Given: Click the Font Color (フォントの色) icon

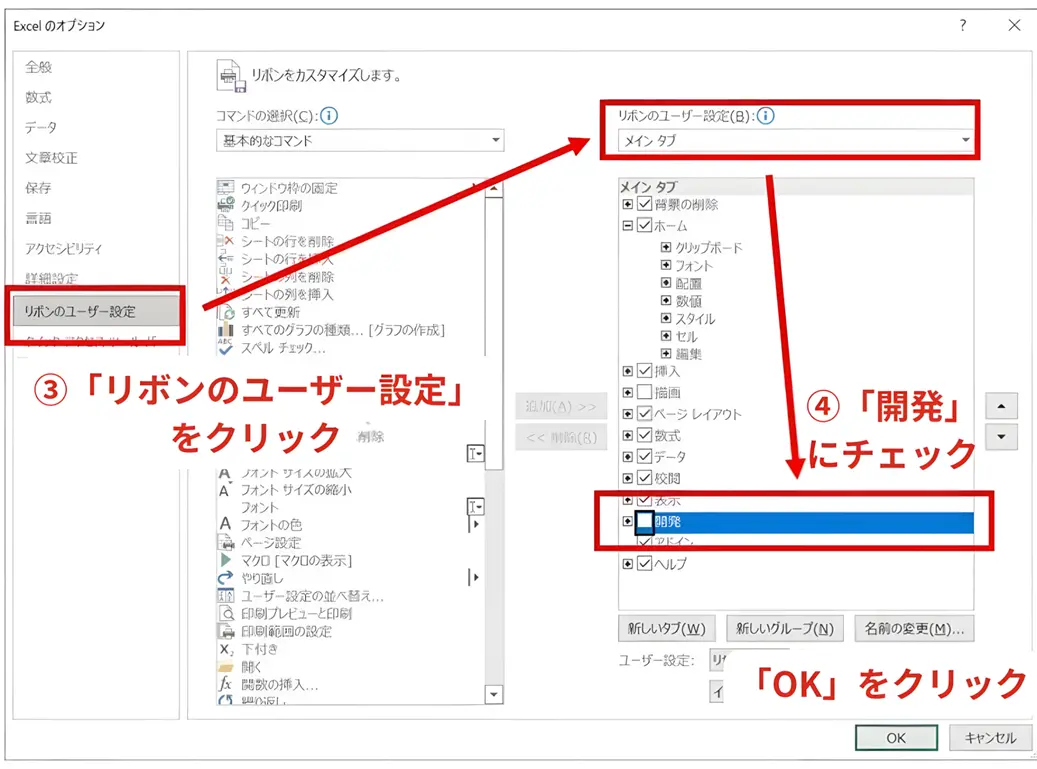Looking at the screenshot, I should coord(226,524).
